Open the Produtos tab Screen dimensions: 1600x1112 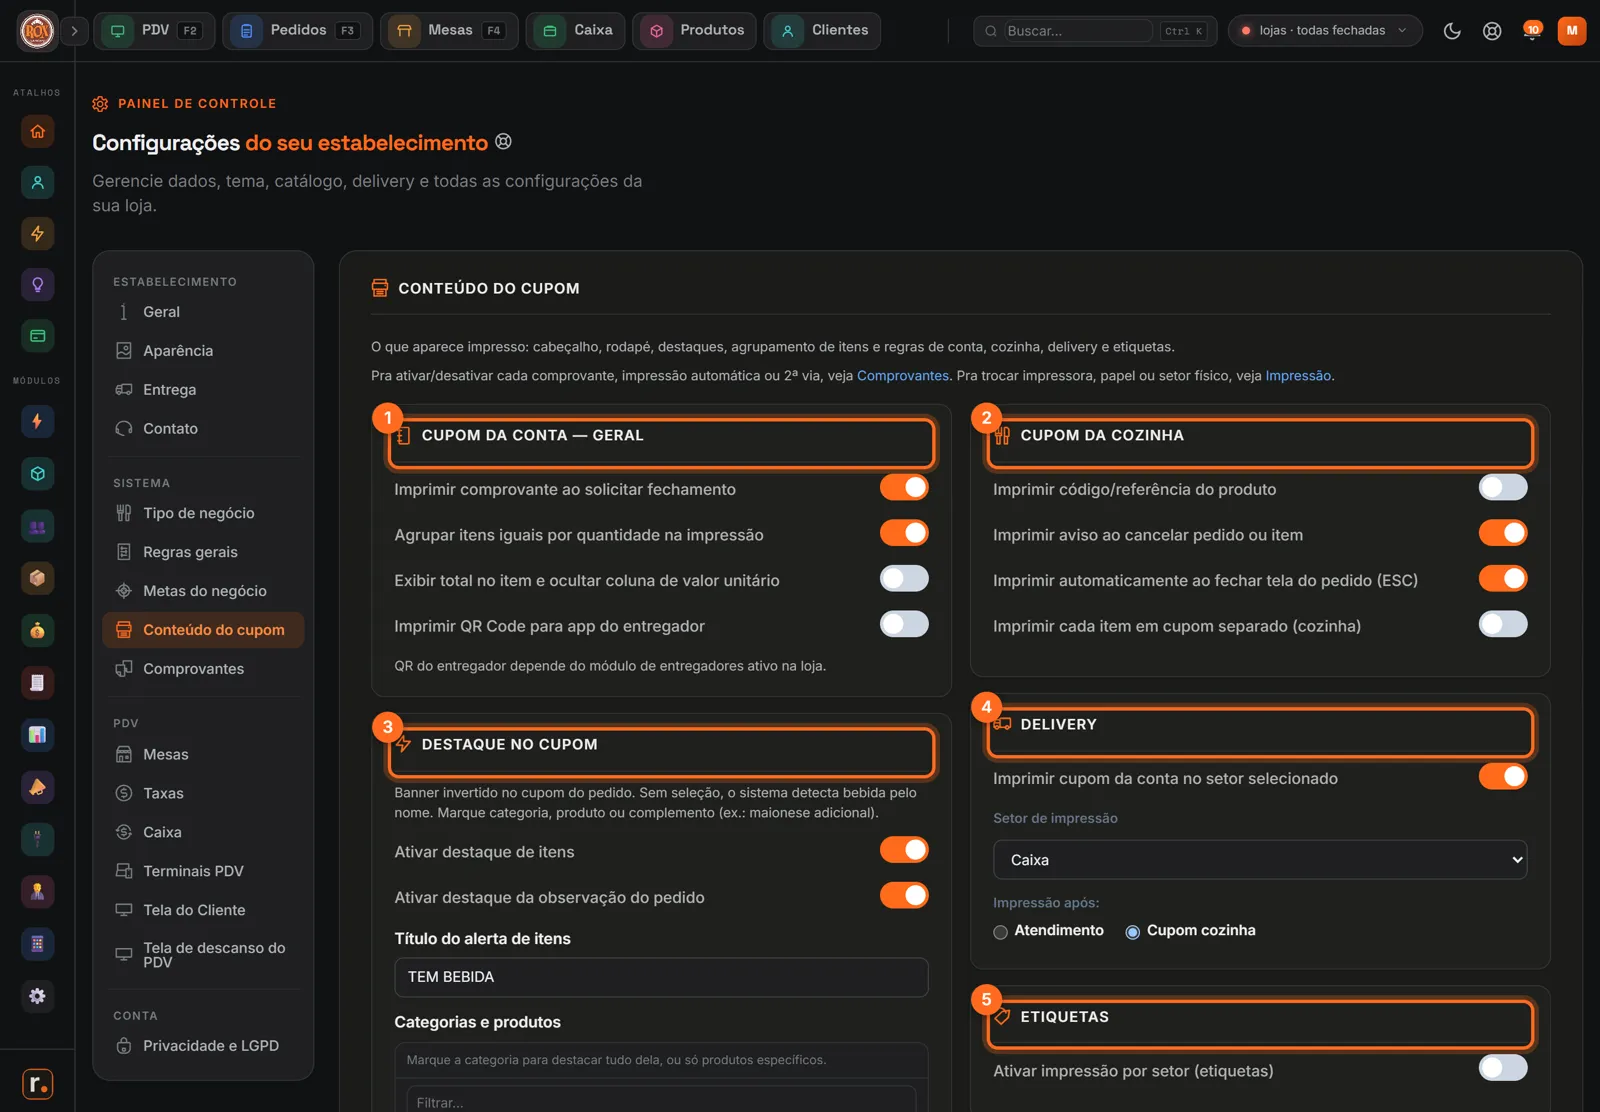click(694, 31)
